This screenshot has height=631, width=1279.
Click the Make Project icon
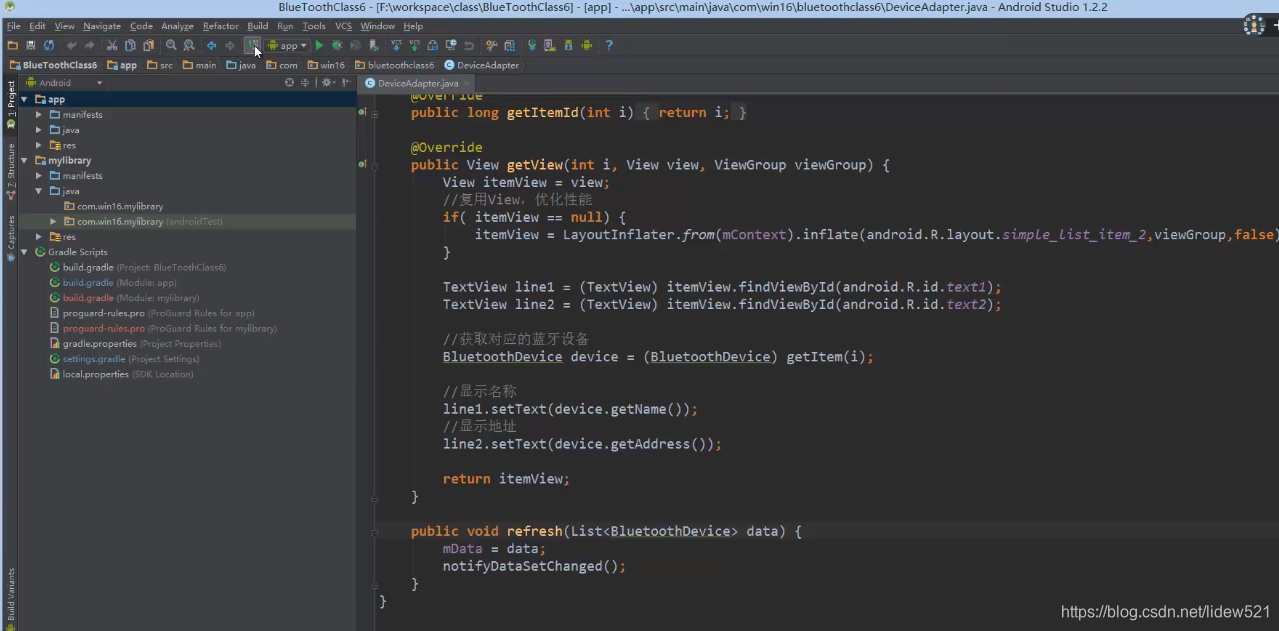pos(252,45)
